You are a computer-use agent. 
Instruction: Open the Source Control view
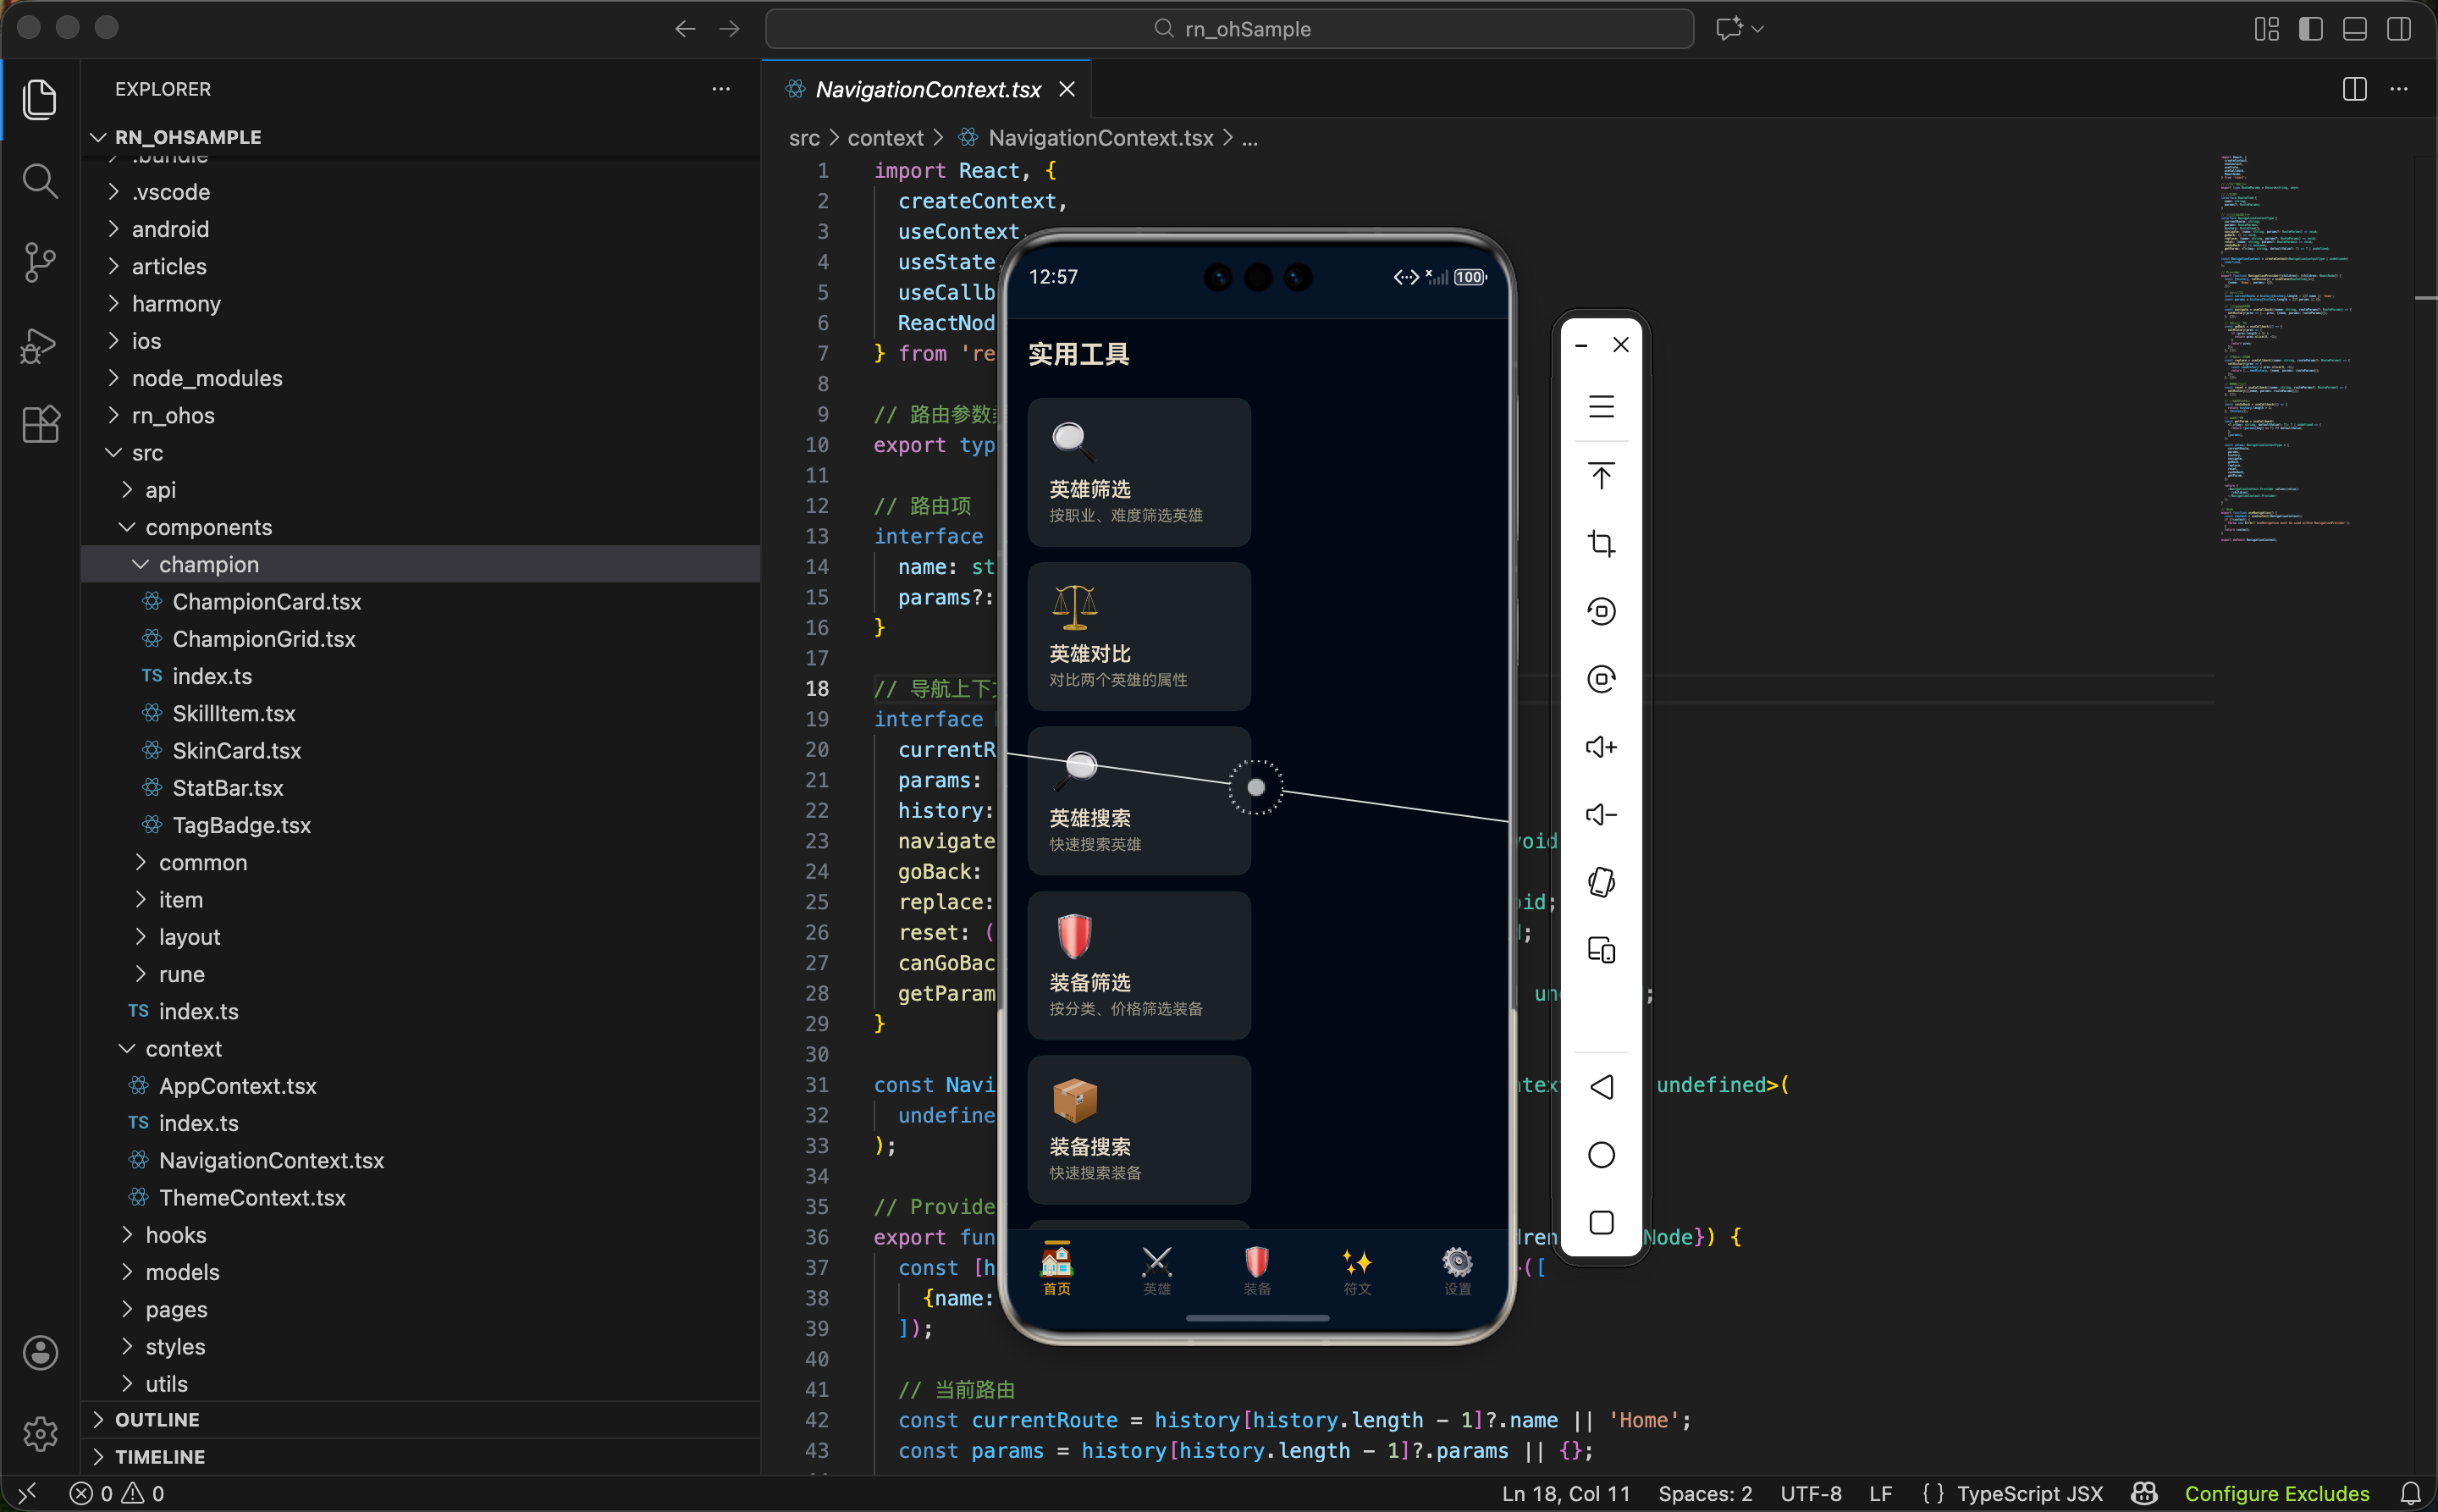[40, 262]
